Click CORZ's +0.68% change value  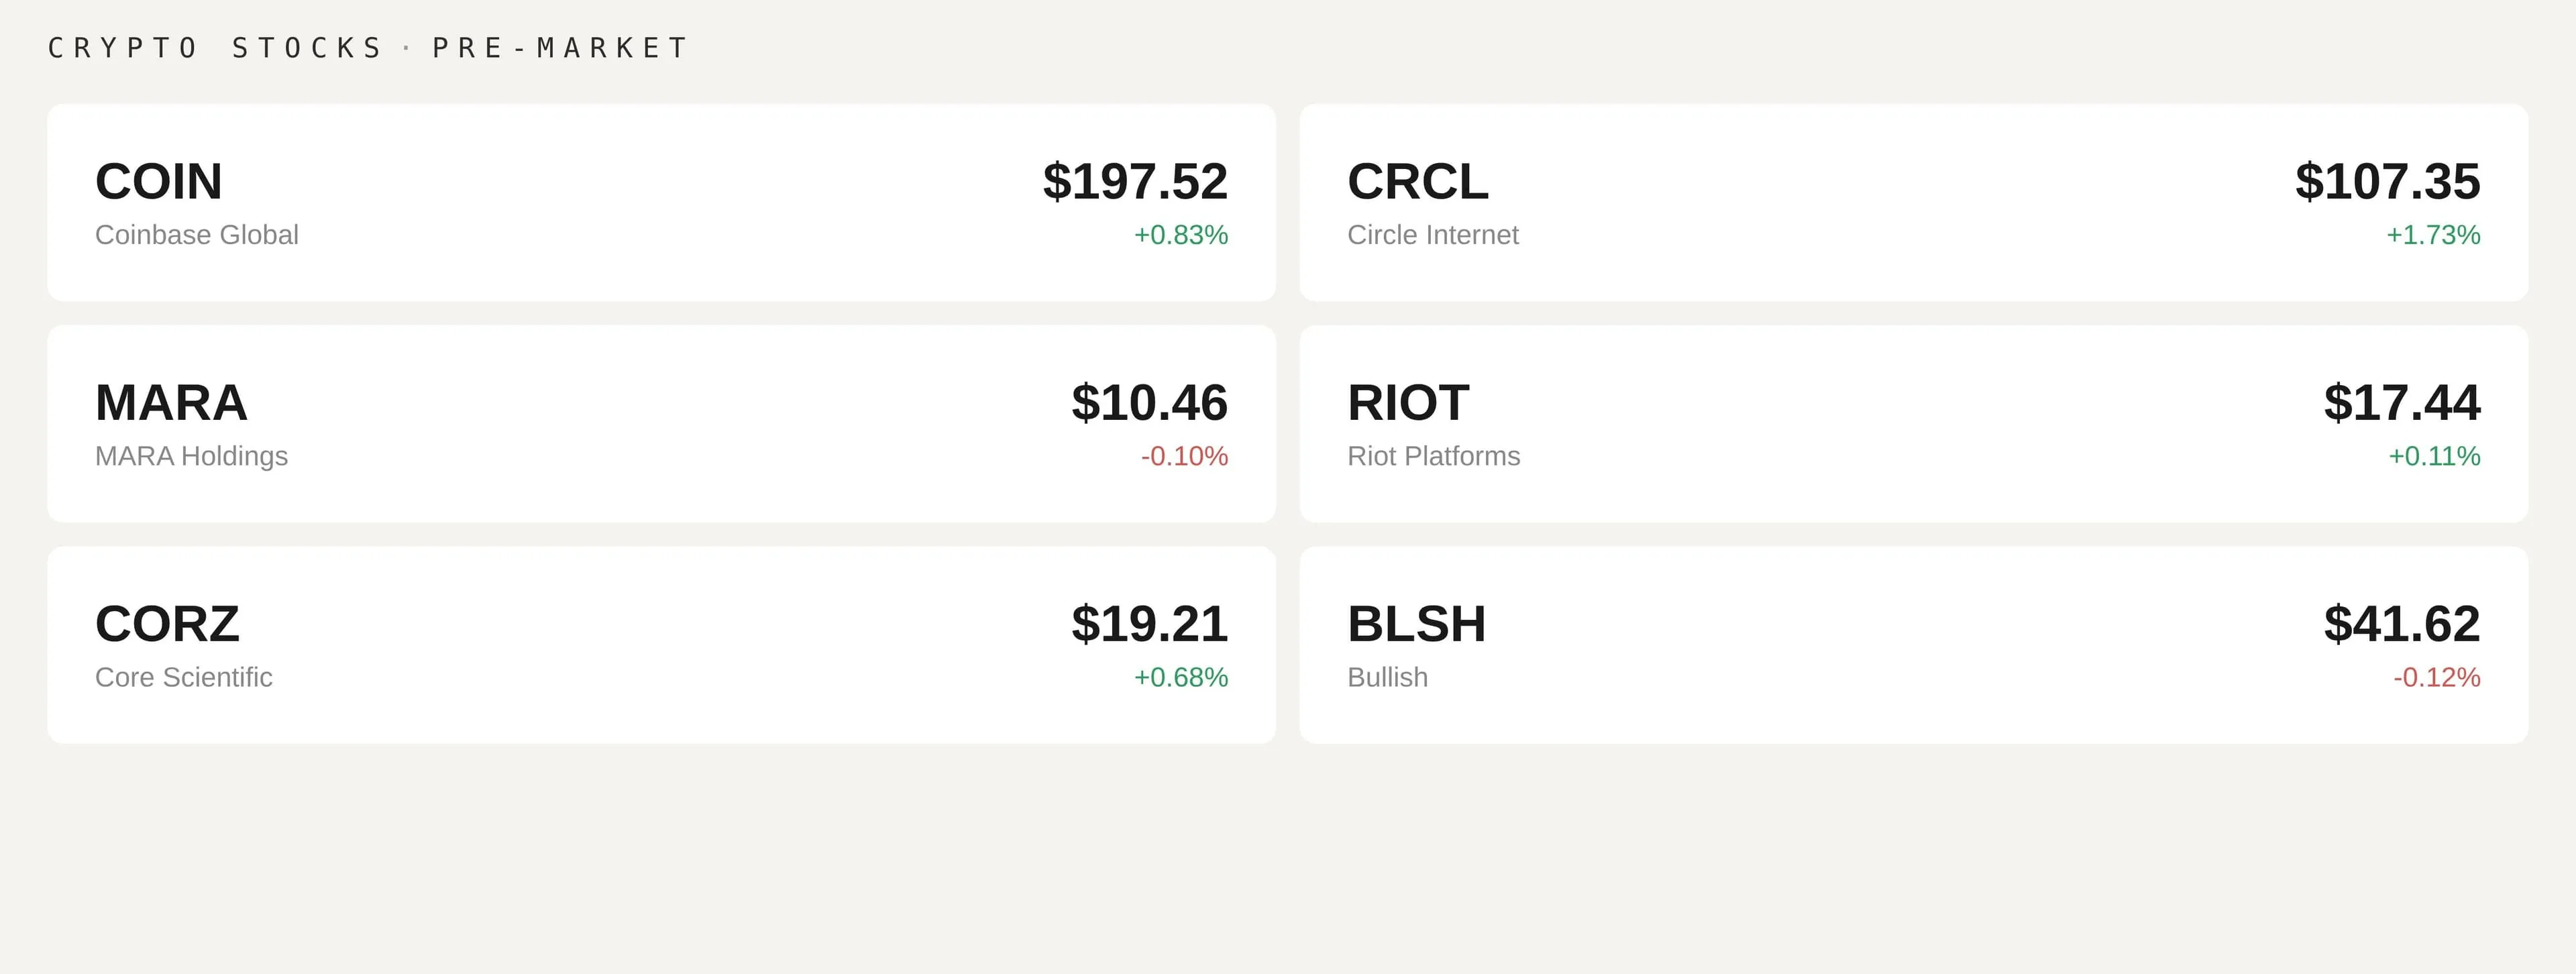(x=1180, y=677)
